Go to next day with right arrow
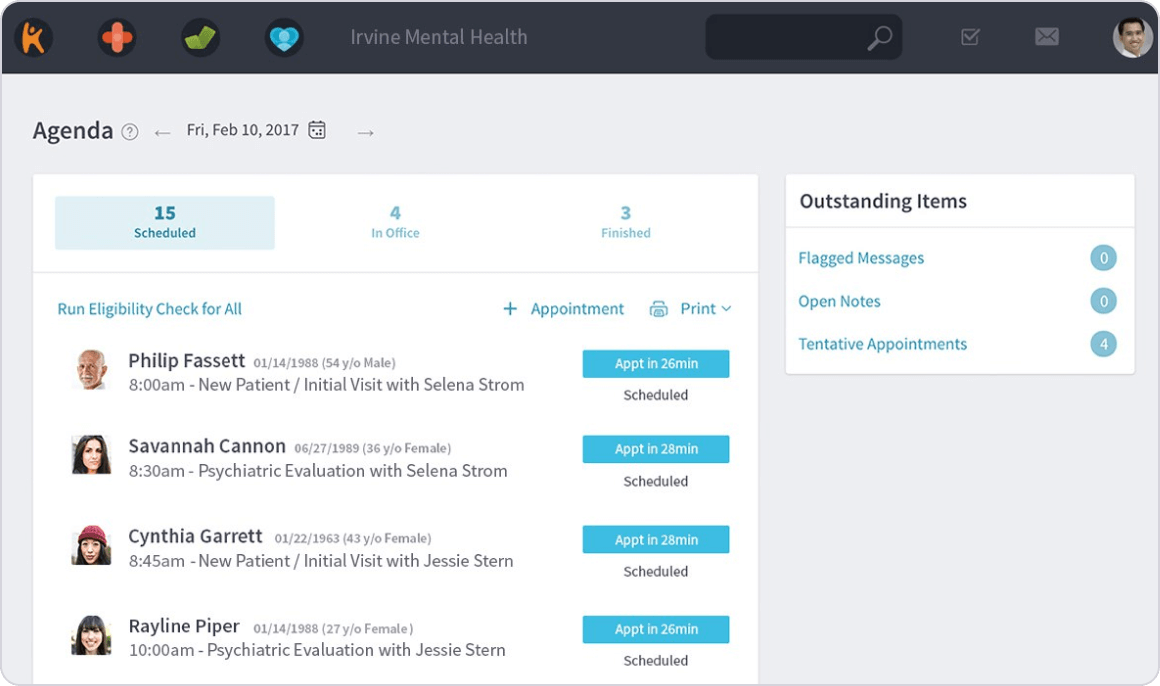Image resolution: width=1160 pixels, height=686 pixels. [366, 132]
